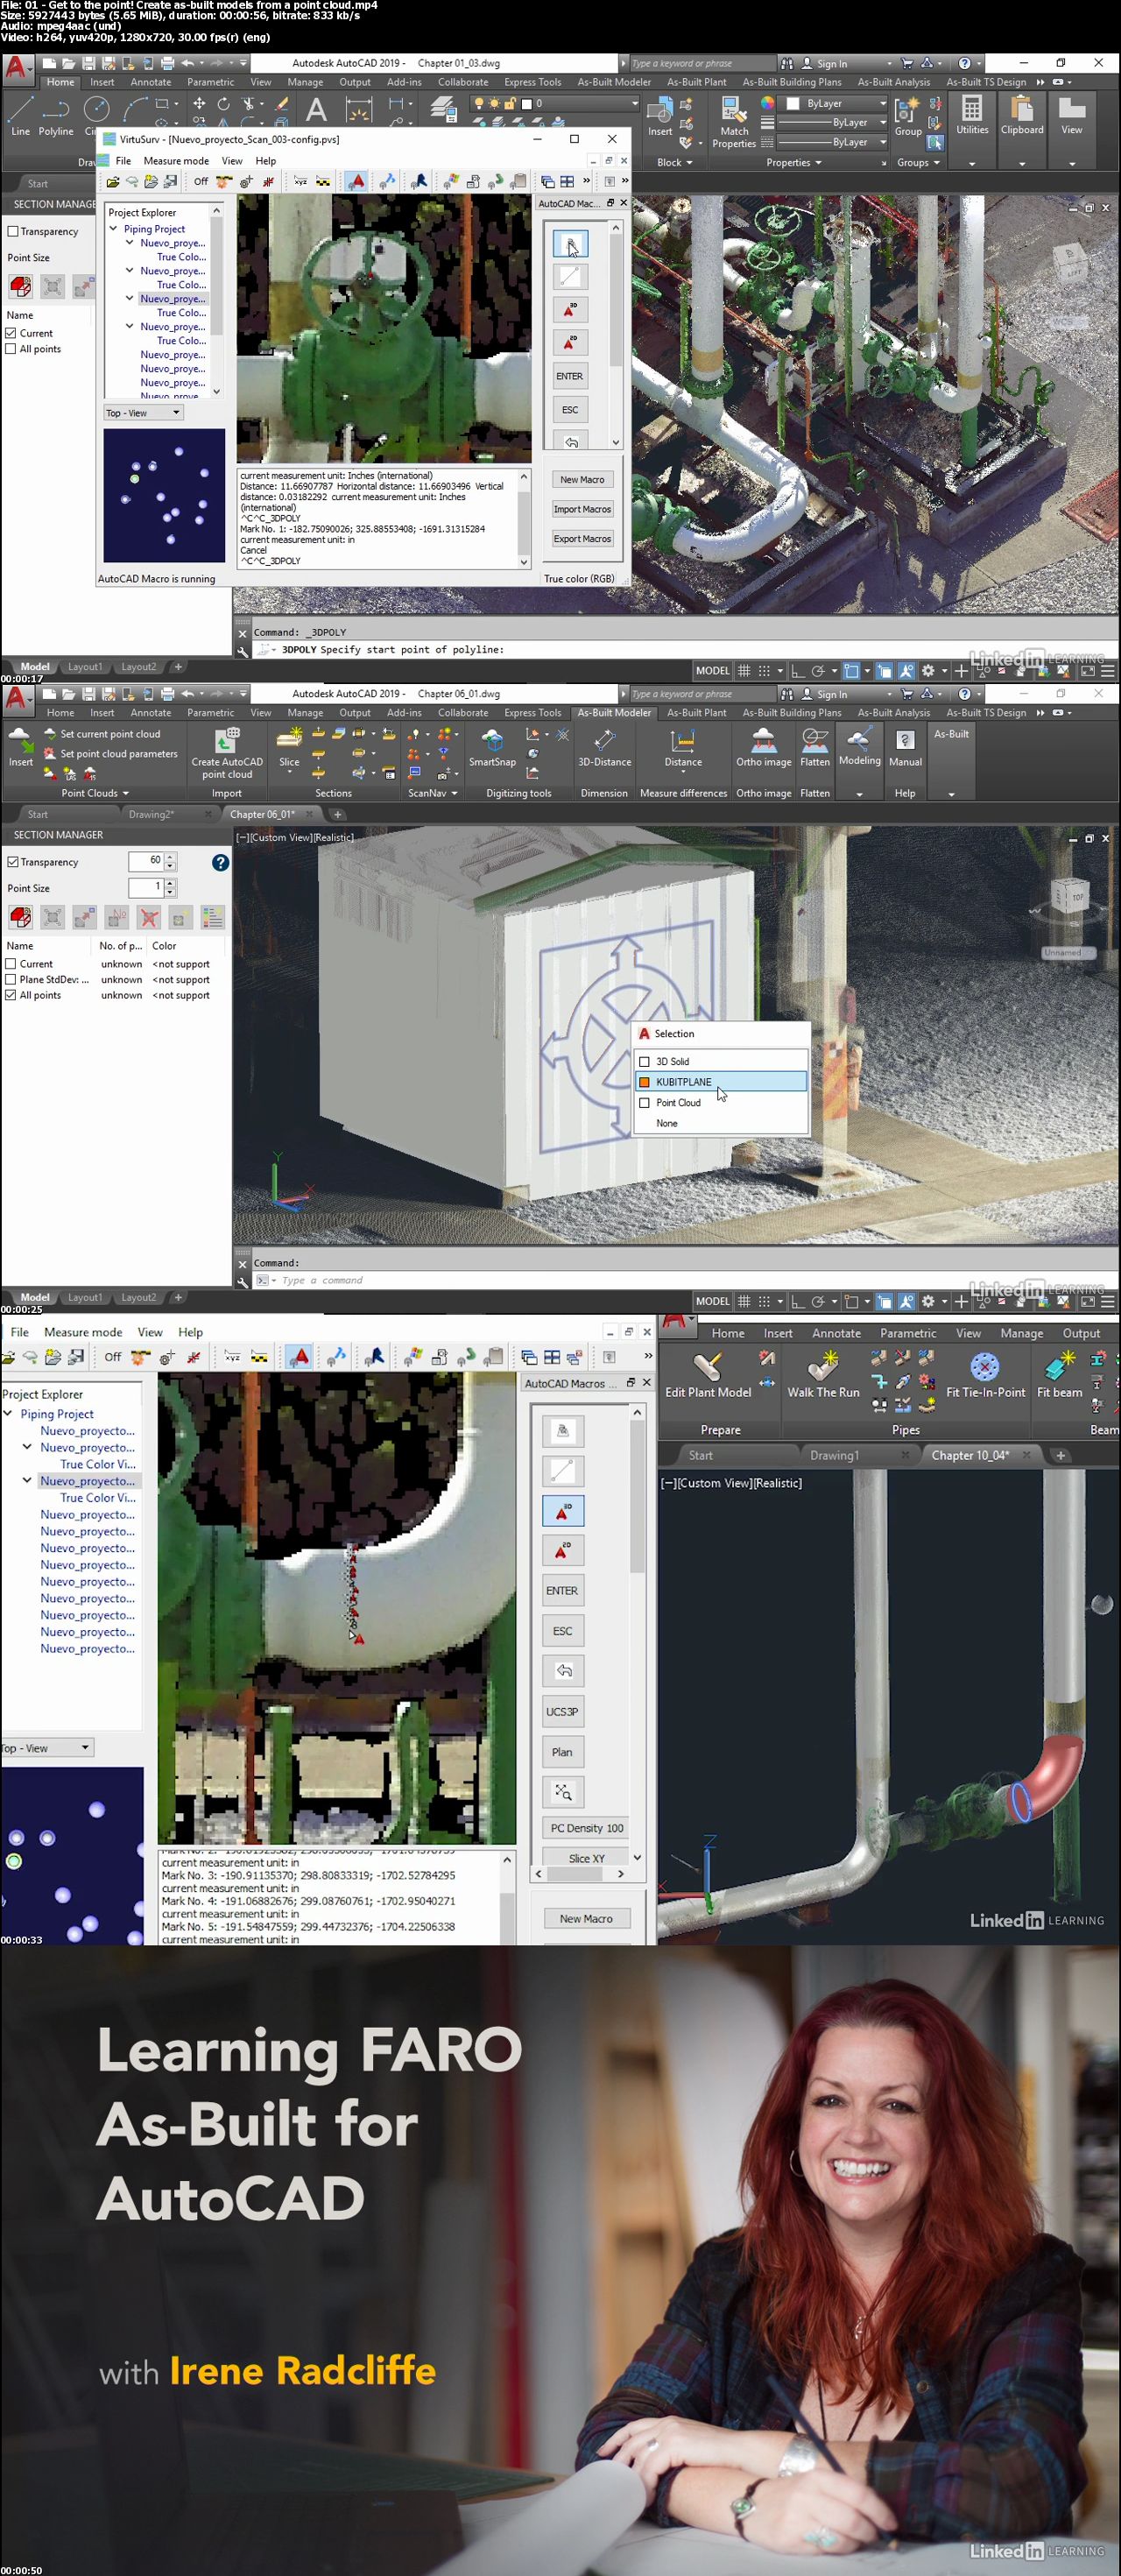The height and width of the screenshot is (2576, 1121).
Task: Open File menu in enlarged VirtuSurv window
Action: tap(19, 1332)
